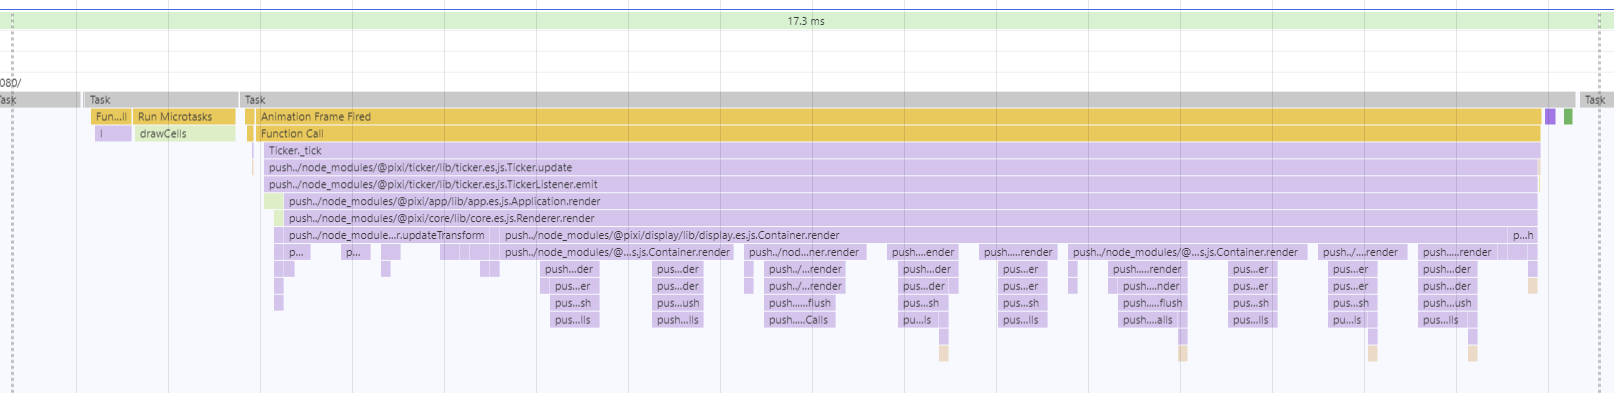Click the last Task bar at right edge
The image size is (1614, 393).
[x=1596, y=100]
